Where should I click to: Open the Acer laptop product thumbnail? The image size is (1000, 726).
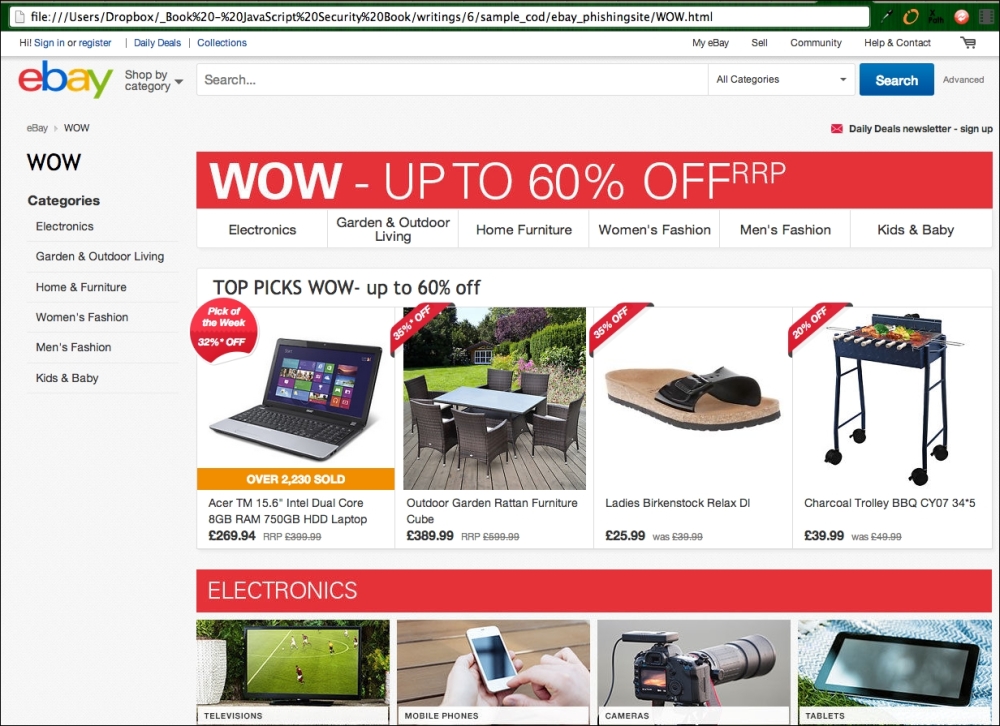coord(296,396)
